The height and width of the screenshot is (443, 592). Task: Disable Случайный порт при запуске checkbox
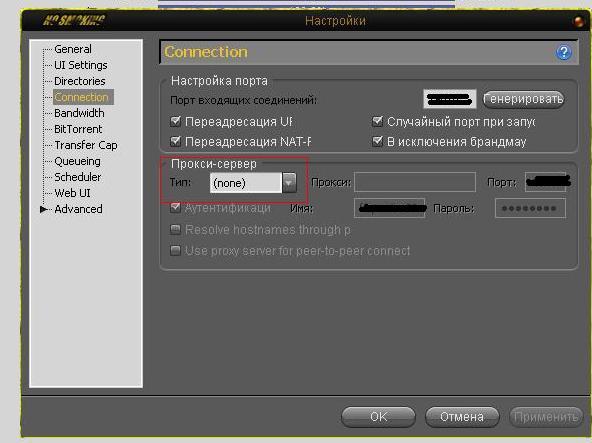[x=377, y=121]
